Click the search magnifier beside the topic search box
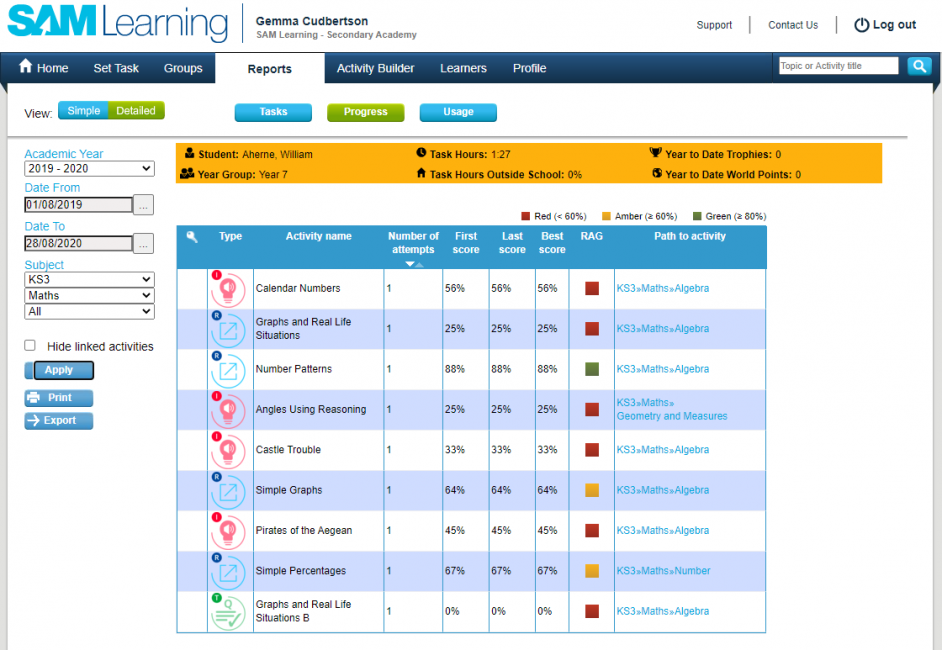Image resolution: width=942 pixels, height=650 pixels. (x=918, y=65)
